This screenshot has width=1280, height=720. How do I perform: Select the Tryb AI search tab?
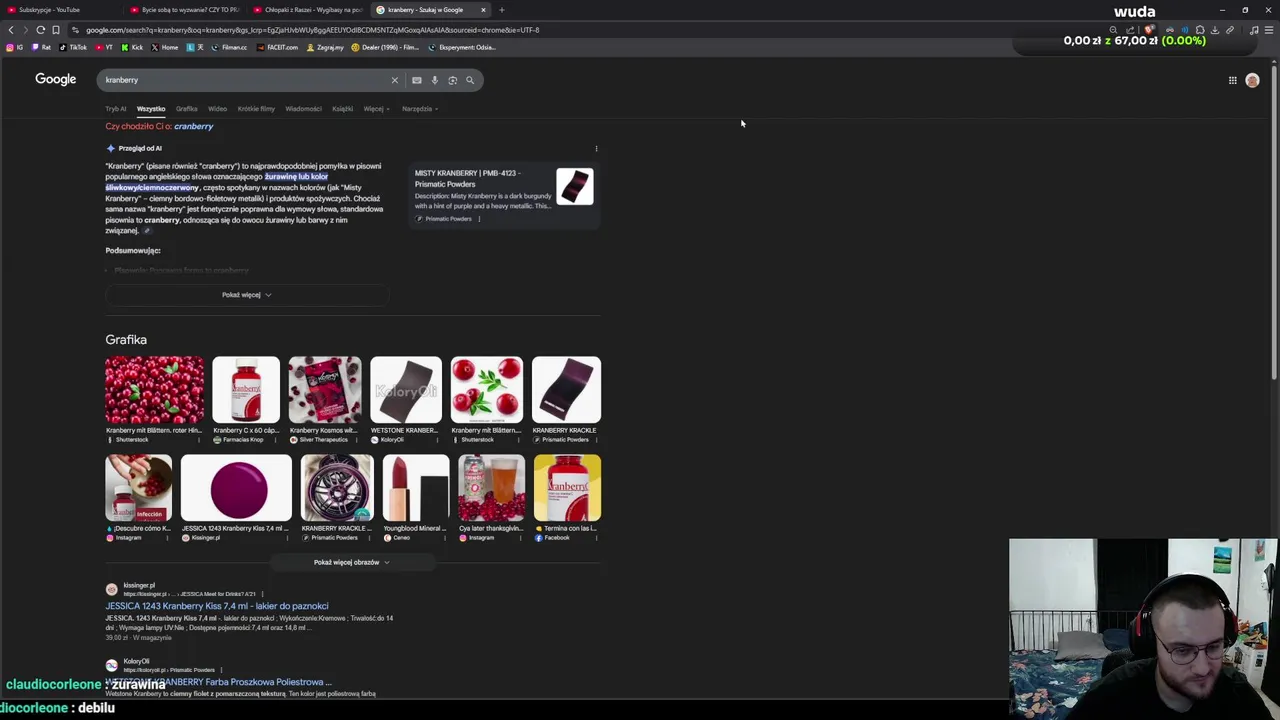click(116, 109)
